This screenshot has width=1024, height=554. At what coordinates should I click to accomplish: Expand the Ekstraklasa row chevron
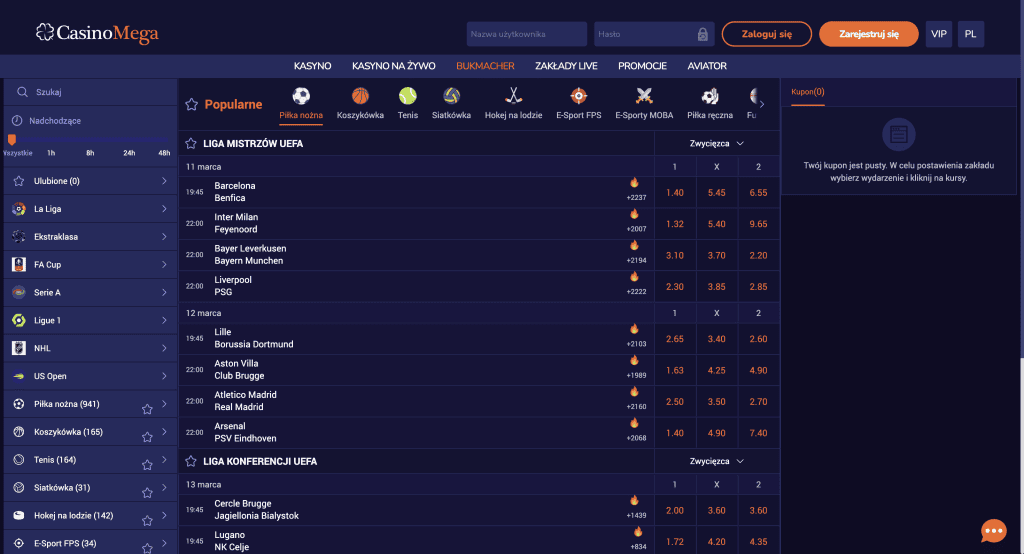point(165,236)
